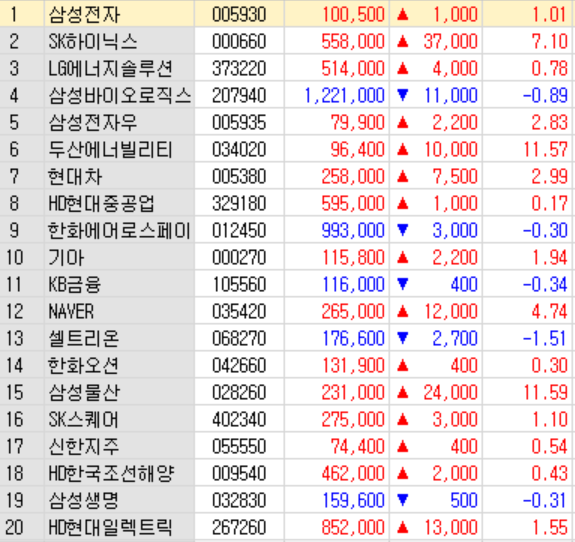The height and width of the screenshot is (542, 575).
Task: Click stock code 035420
Action: click(239, 312)
